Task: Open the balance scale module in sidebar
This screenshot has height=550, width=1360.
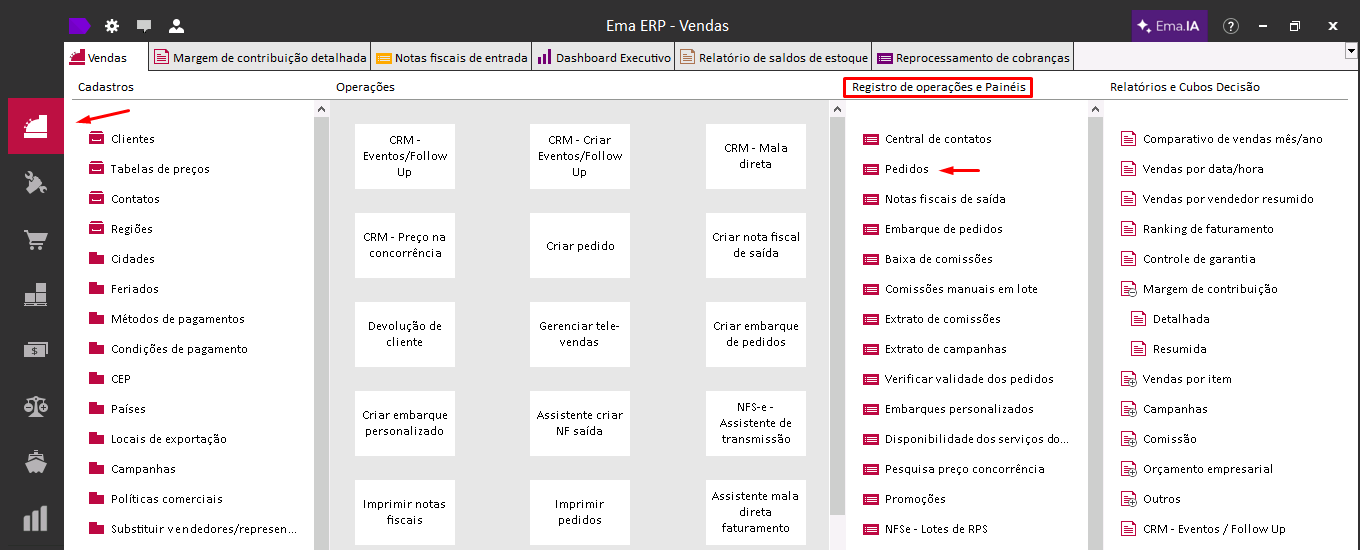Action: [36, 406]
